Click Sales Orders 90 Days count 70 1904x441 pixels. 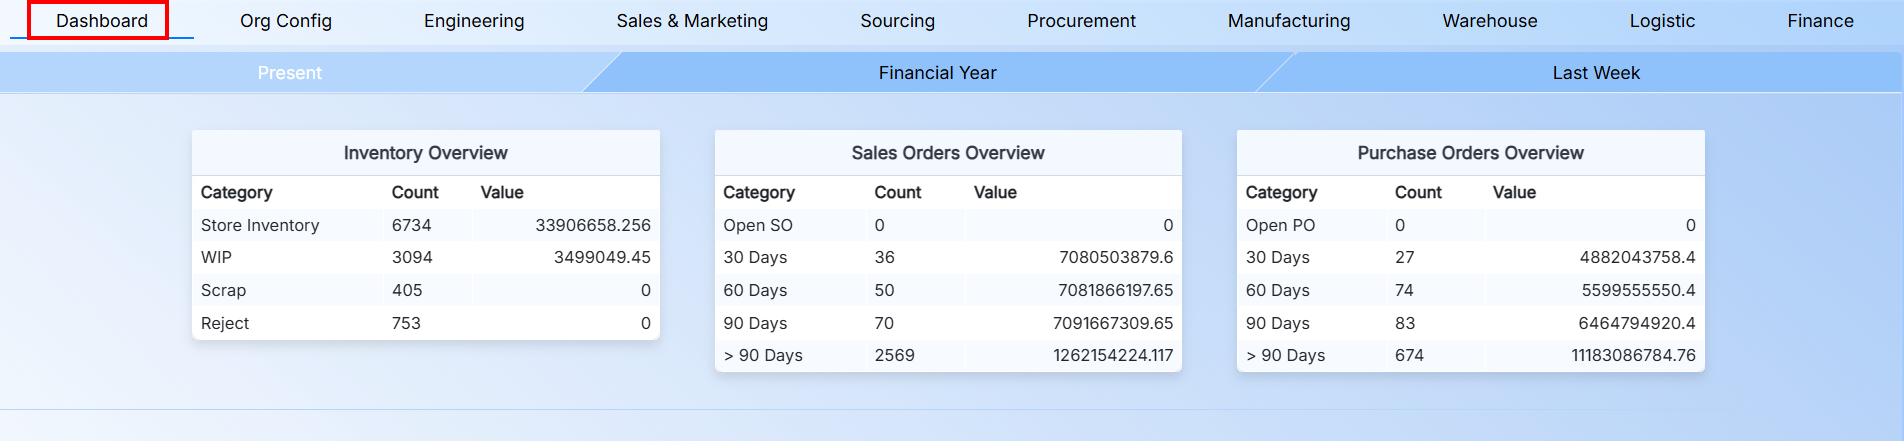(x=884, y=323)
